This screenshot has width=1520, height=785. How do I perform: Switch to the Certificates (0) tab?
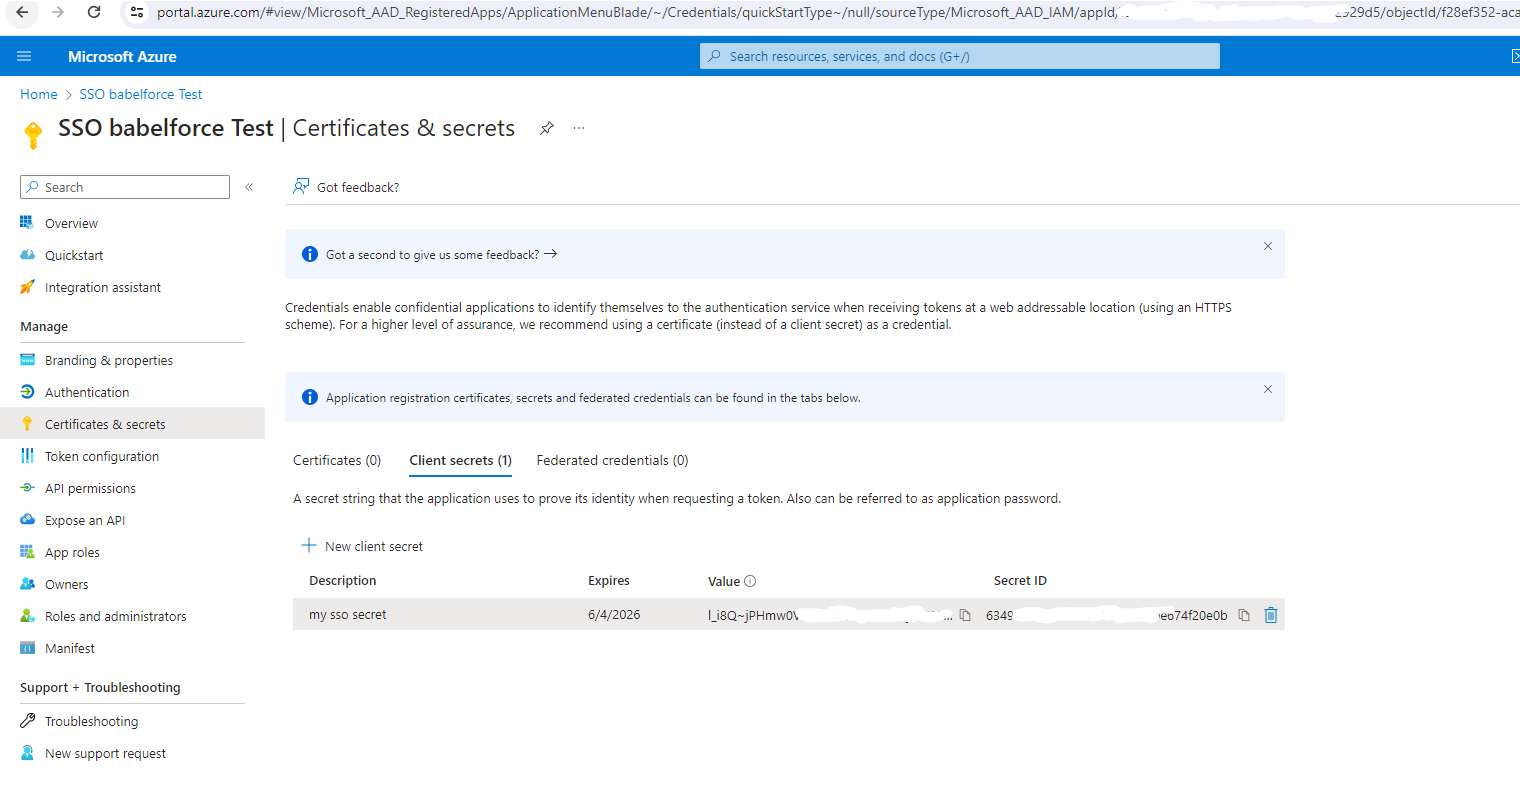tap(337, 461)
